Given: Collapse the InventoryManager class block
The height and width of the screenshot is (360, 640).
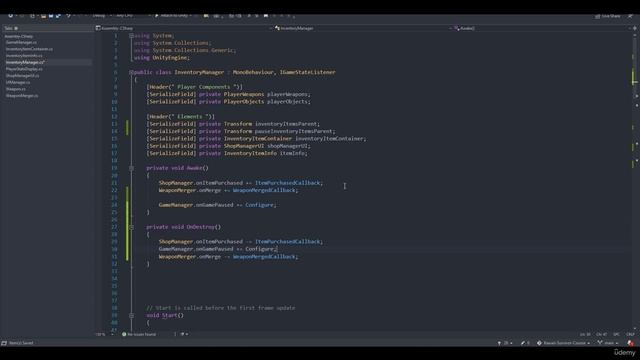Looking at the screenshot, I should (131, 72).
